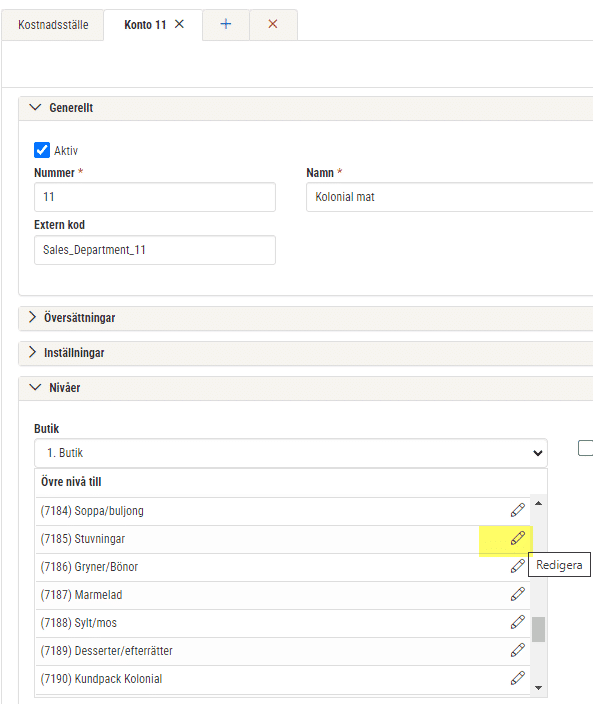Image resolution: width=593 pixels, height=704 pixels.
Task: Click the Extern kod input field
Action: coord(155,250)
